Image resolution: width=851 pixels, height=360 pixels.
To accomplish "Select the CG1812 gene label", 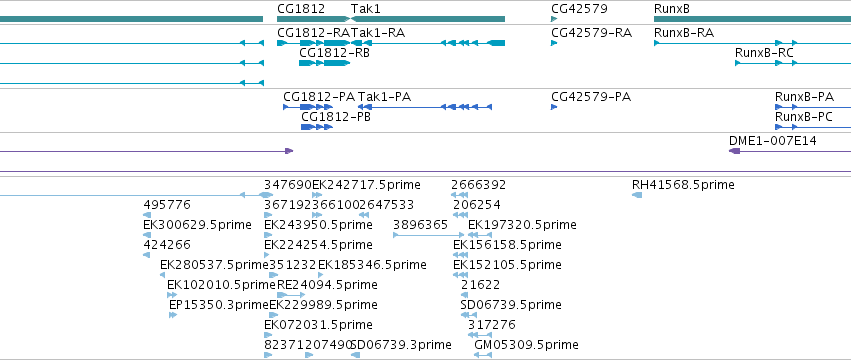I will coord(301,9).
